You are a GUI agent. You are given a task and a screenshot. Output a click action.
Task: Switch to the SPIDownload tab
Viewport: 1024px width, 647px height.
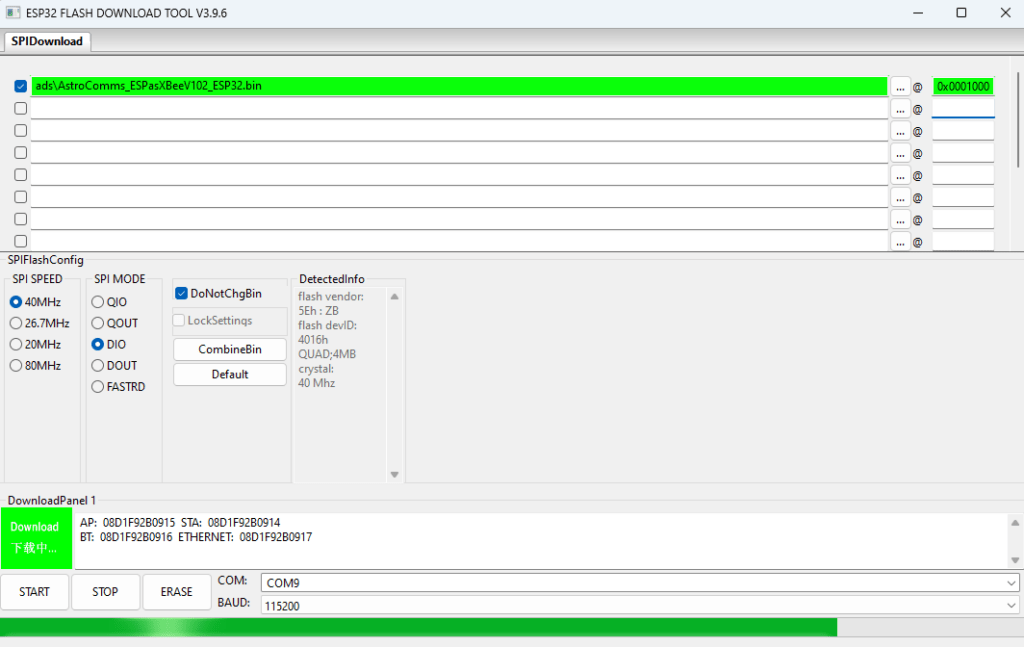[x=47, y=41]
